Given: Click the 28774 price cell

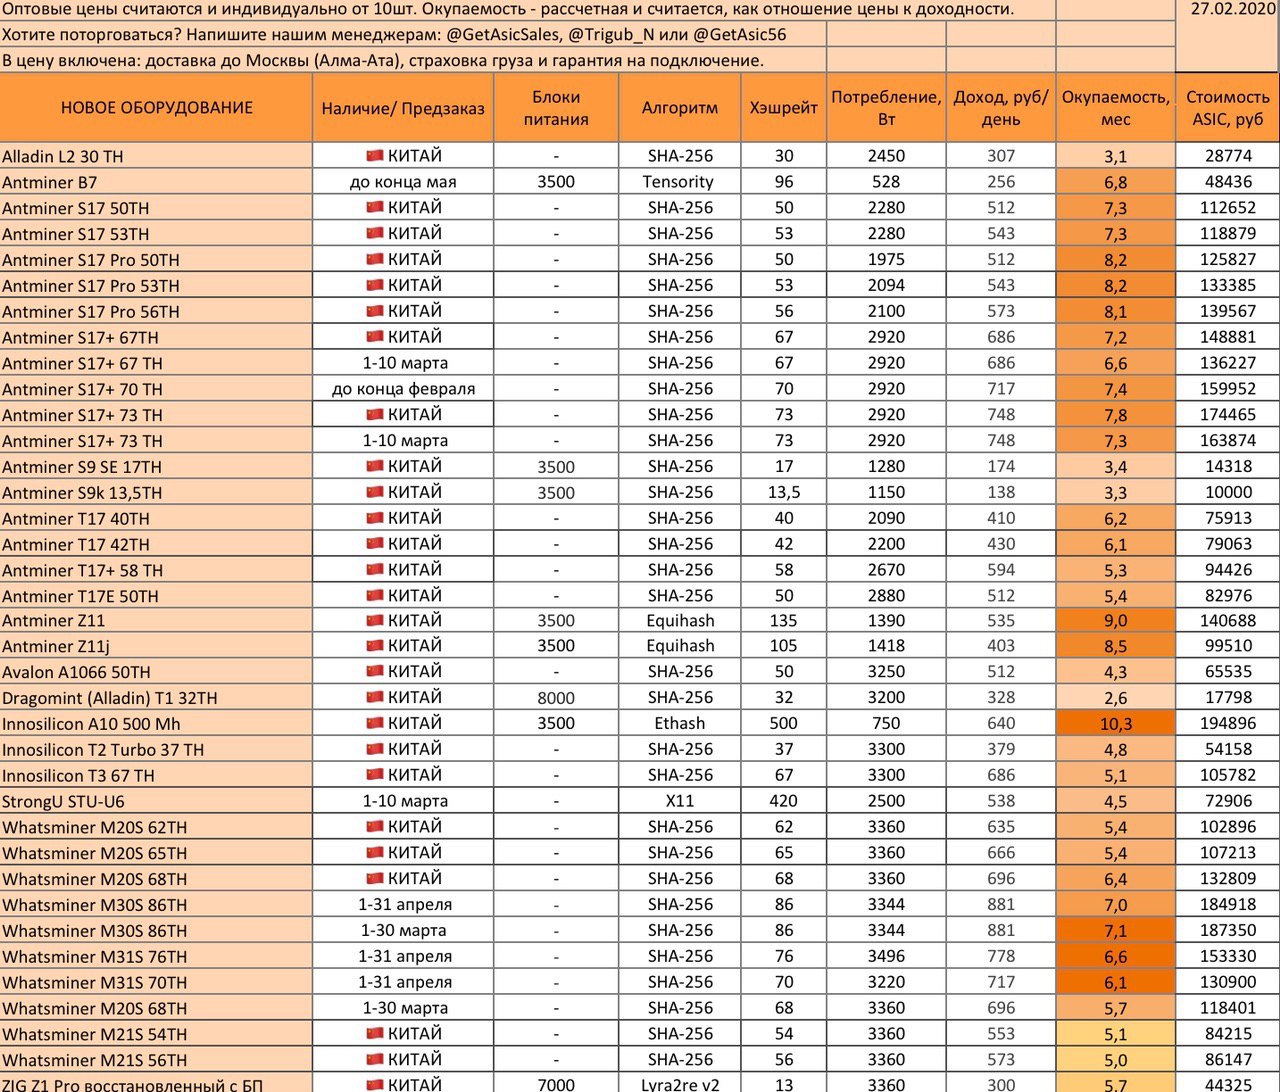Looking at the screenshot, I should point(1228,156).
